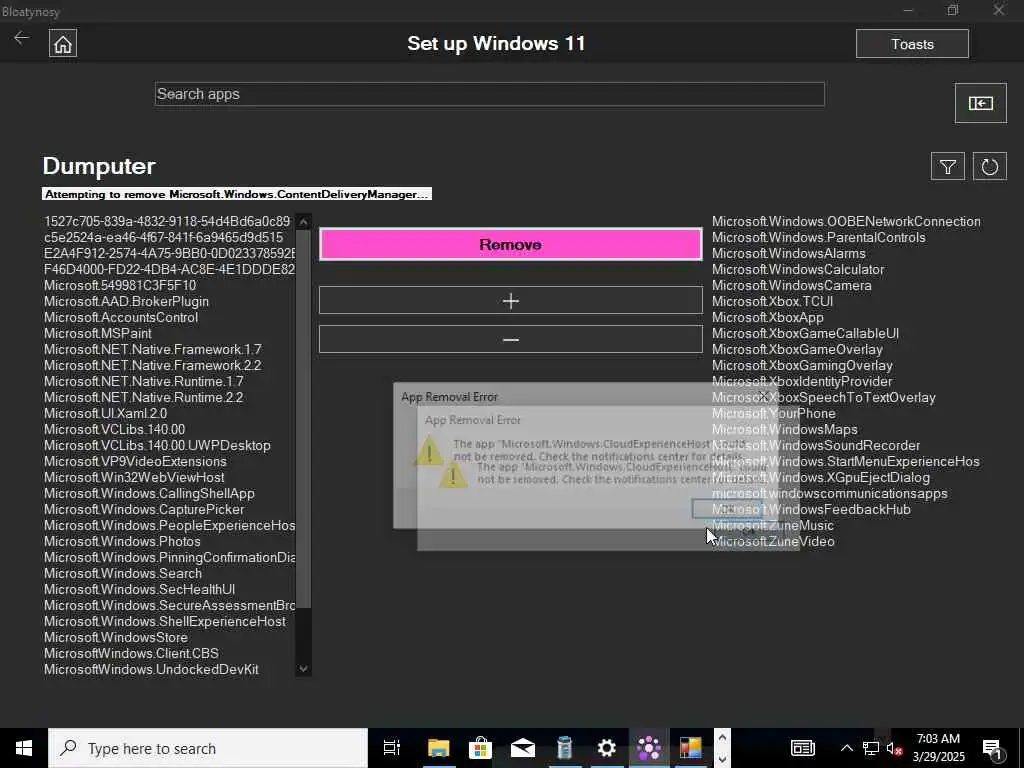Select Microsoft.XboxGameCallableUI on right

pyautogui.click(x=805, y=333)
